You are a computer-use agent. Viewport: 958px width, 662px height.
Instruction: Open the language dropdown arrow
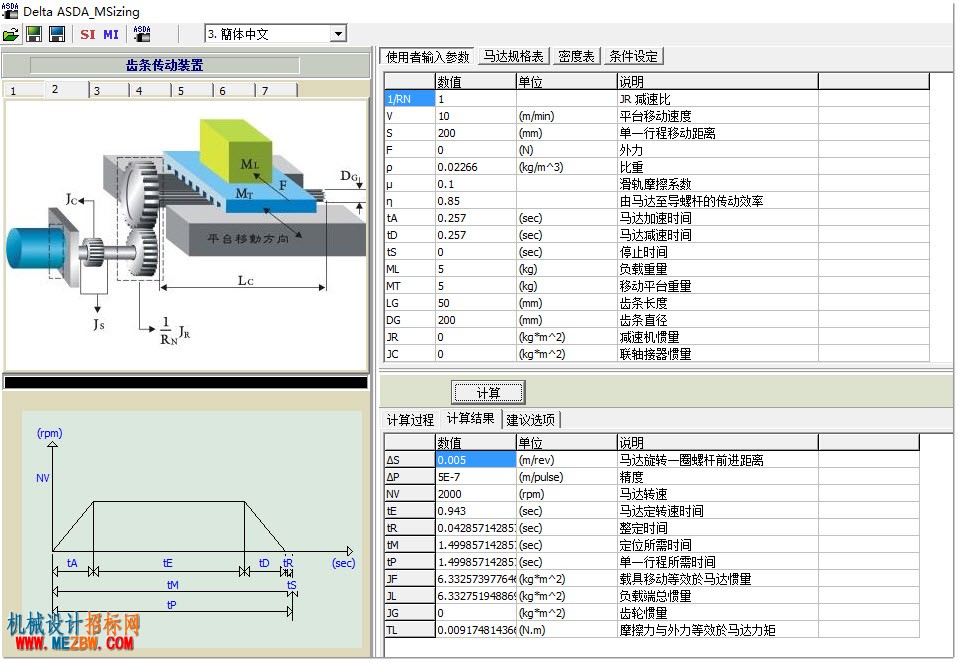point(338,34)
